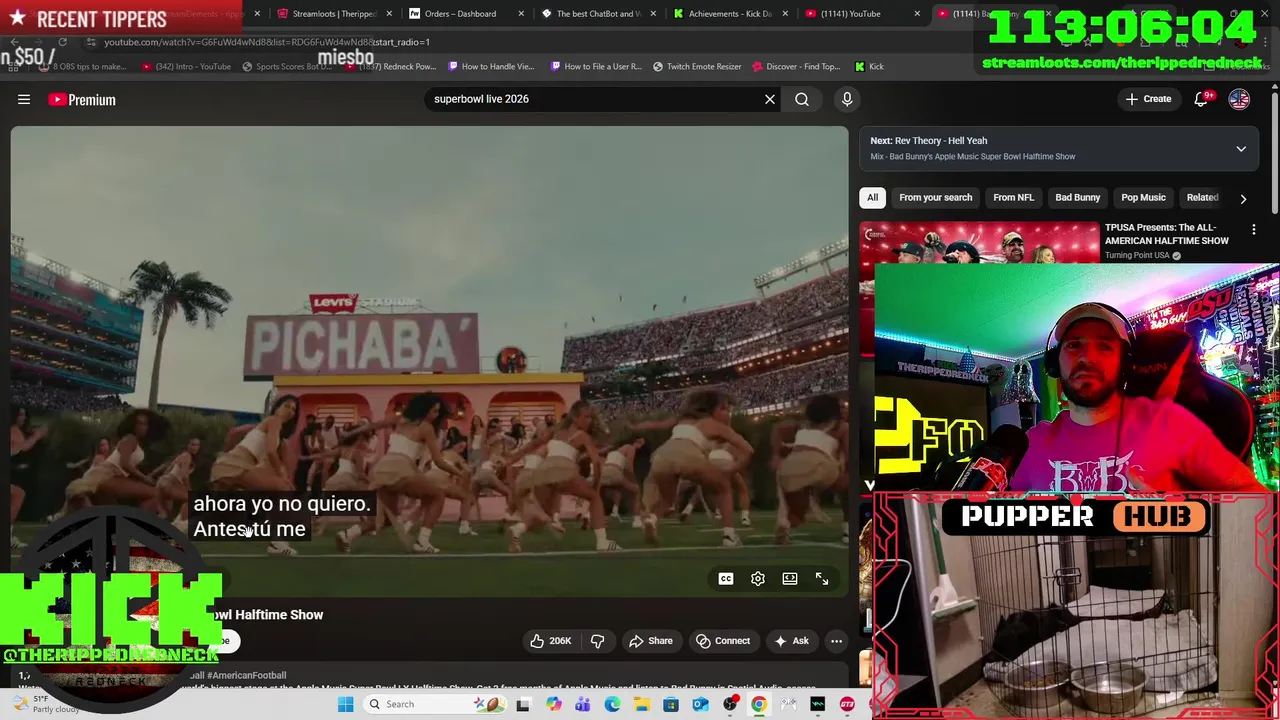Open the Twitch Emote Resizer bookmark
The width and height of the screenshot is (1280, 720).
pyautogui.click(x=697, y=66)
